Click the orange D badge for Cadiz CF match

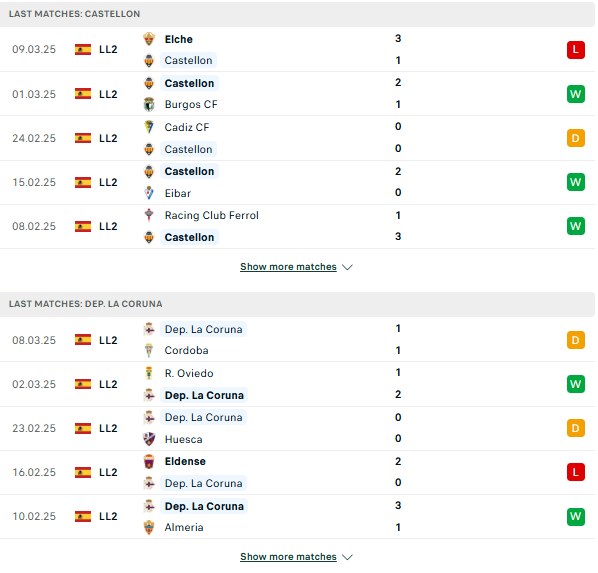[x=575, y=138]
